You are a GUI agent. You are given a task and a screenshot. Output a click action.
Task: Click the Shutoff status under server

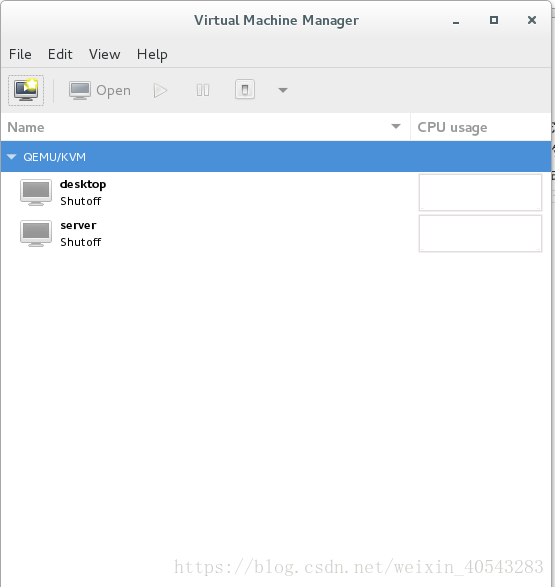coord(80,242)
